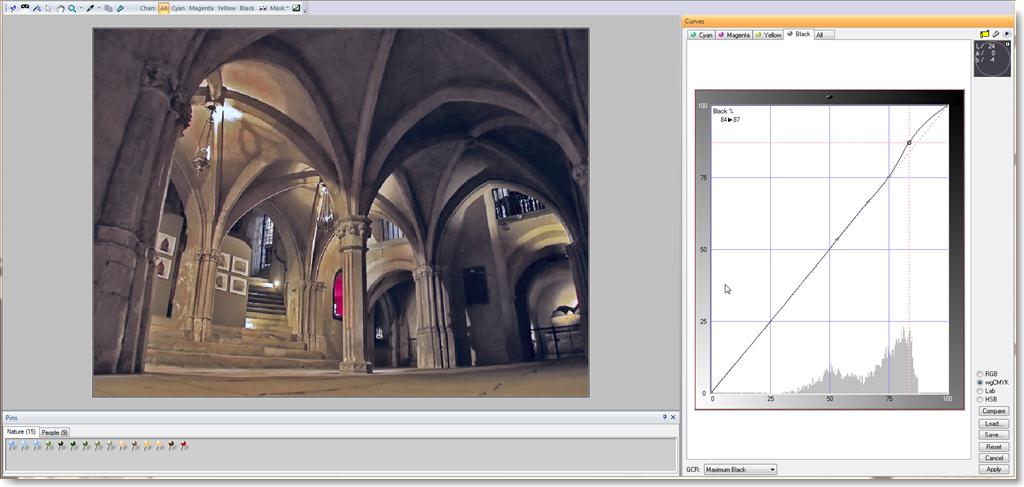1024x487 pixels.
Task: Click the Save... button
Action: click(993, 435)
